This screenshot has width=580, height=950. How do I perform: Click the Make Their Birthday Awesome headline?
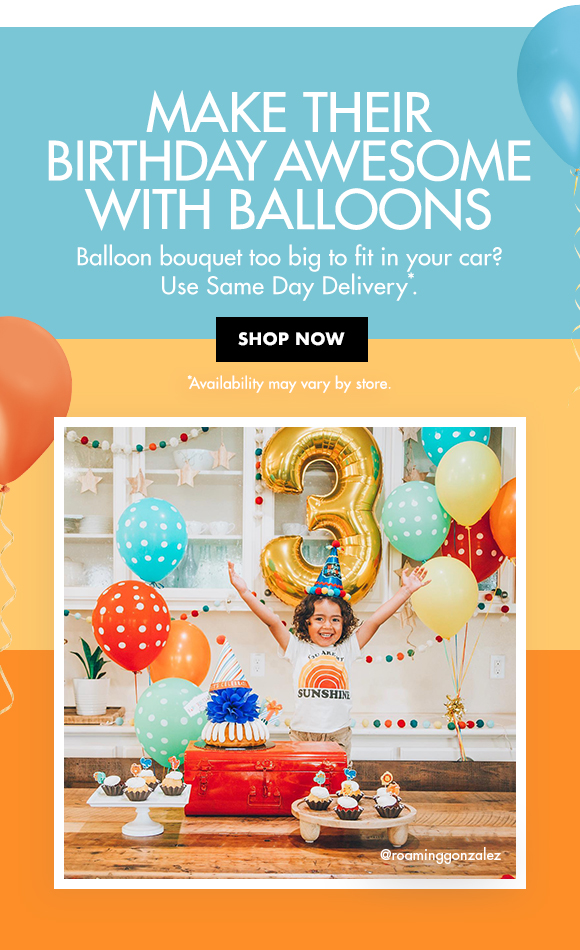click(x=289, y=160)
